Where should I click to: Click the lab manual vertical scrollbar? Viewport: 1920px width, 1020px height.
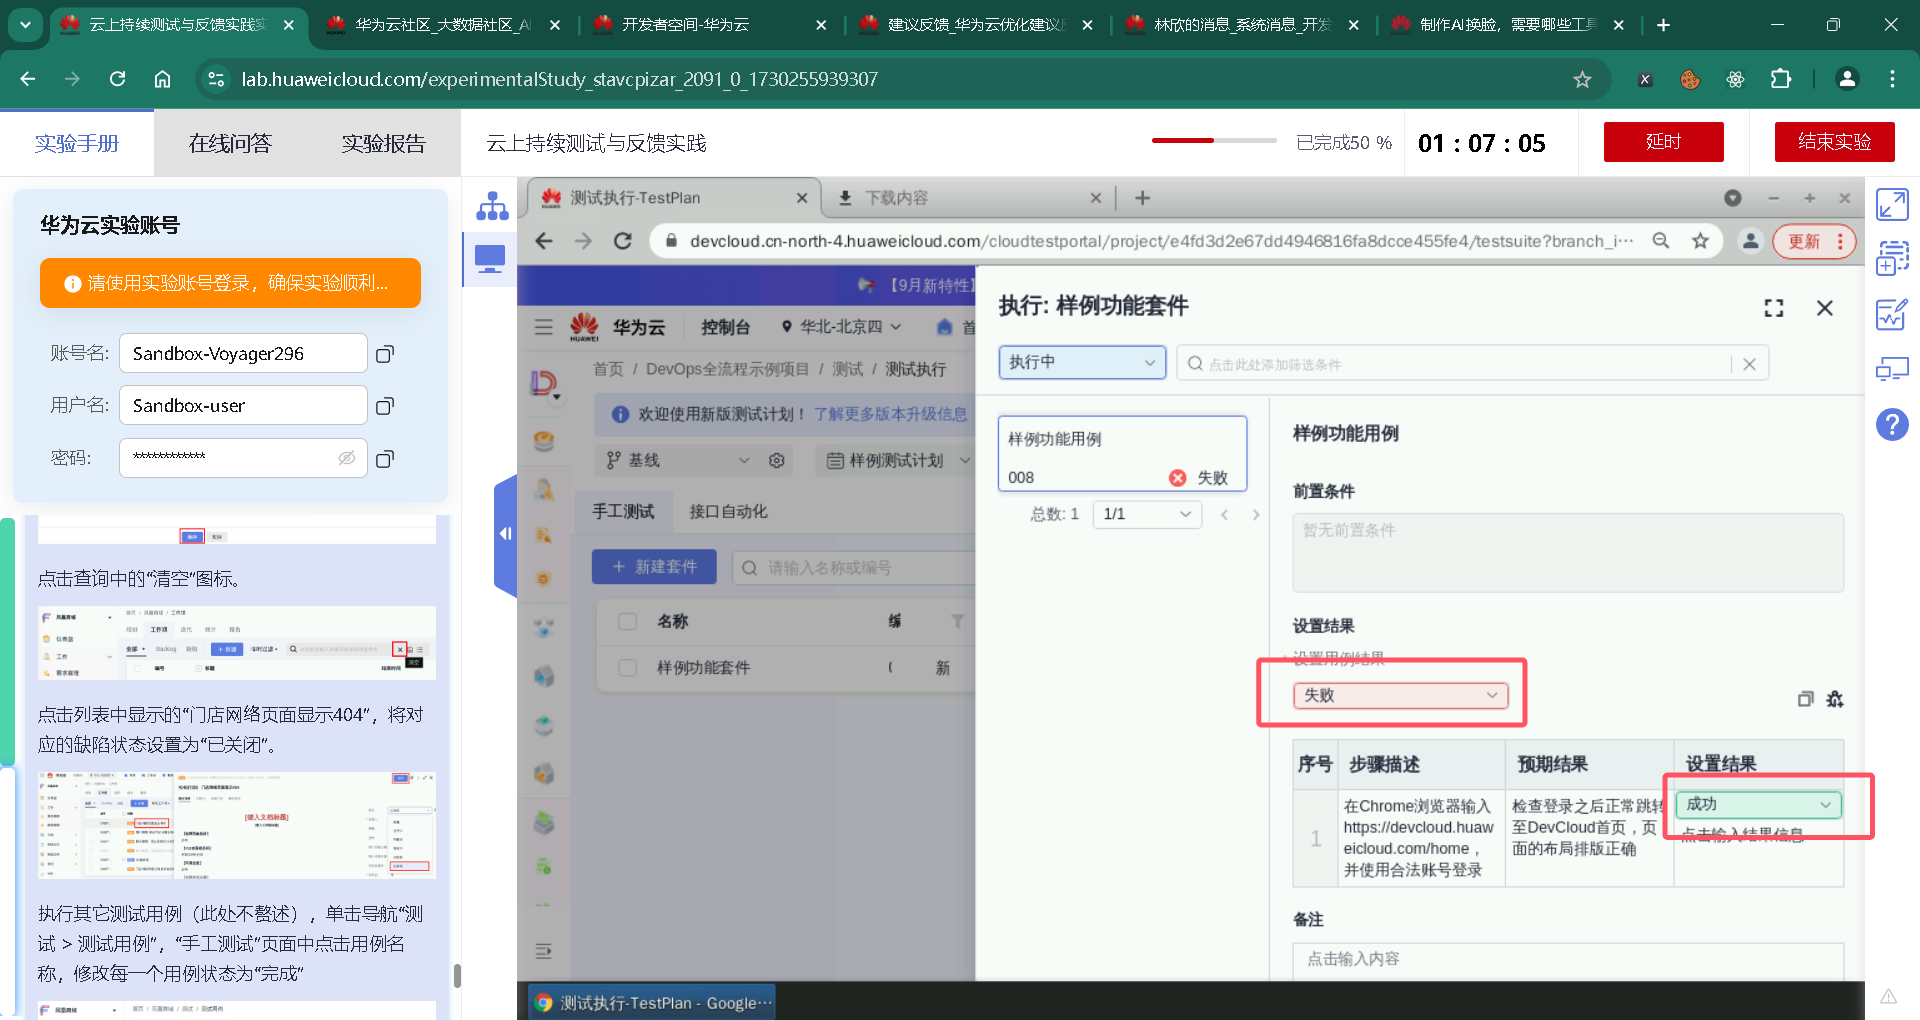457,975
